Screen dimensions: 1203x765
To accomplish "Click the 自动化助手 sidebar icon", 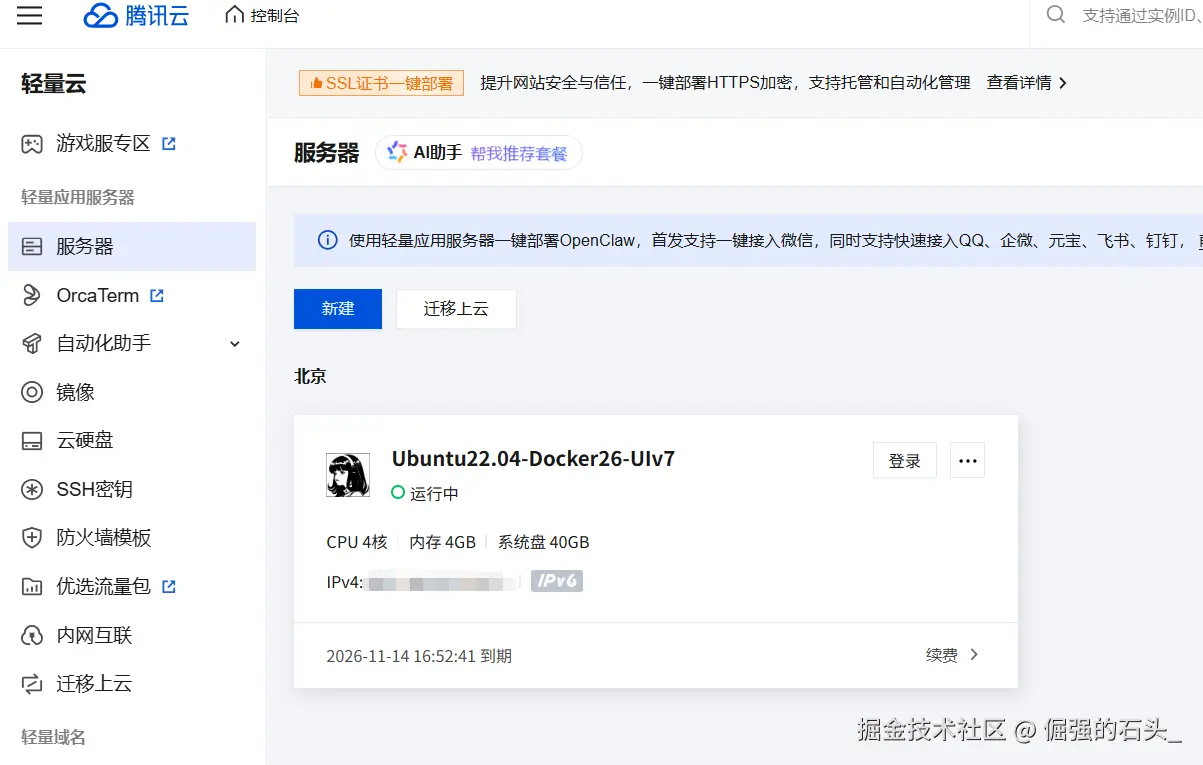I will 32,343.
